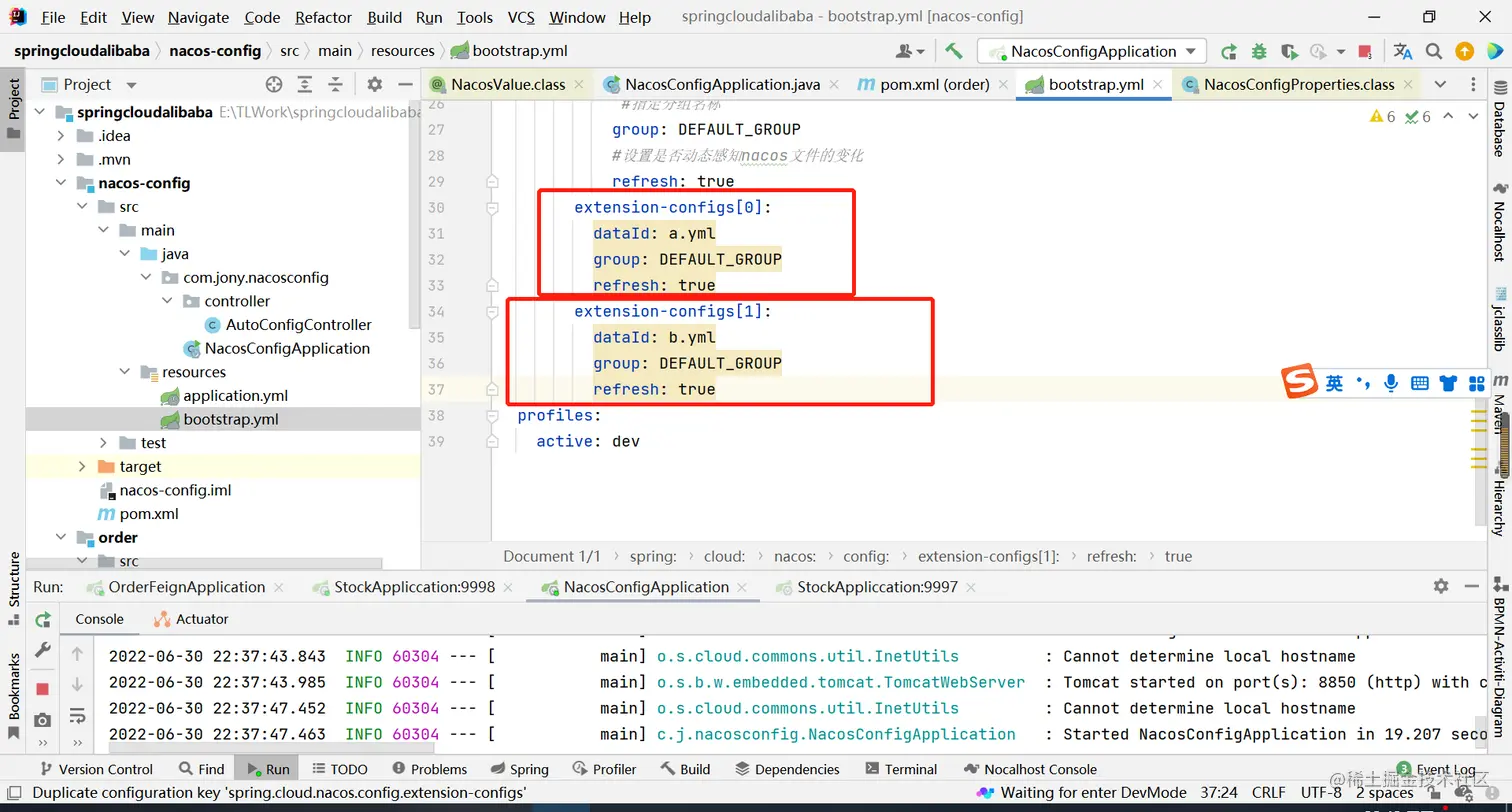Screen dimensions: 1512x812
Task: Open the Terminal tool window
Action: pos(900,769)
